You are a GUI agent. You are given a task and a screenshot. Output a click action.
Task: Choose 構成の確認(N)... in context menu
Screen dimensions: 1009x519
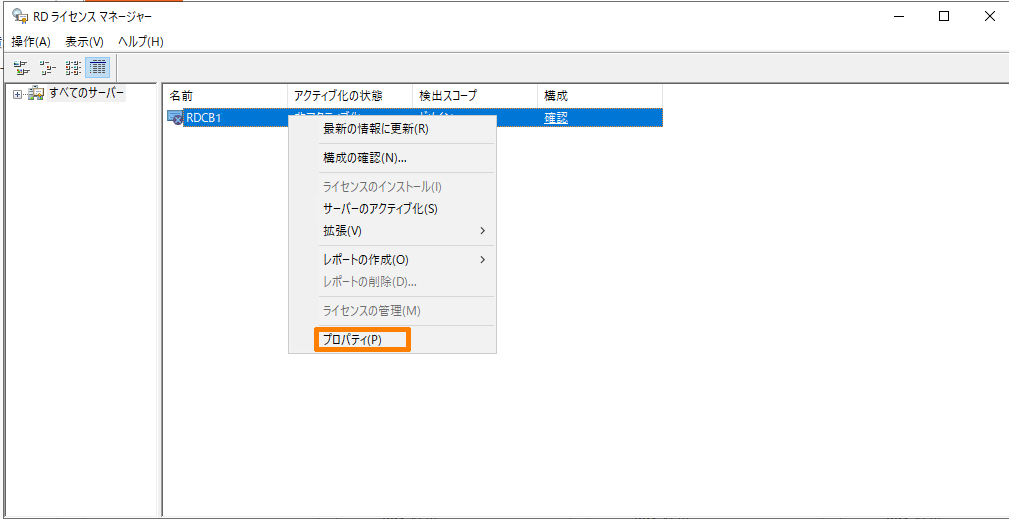coord(392,158)
